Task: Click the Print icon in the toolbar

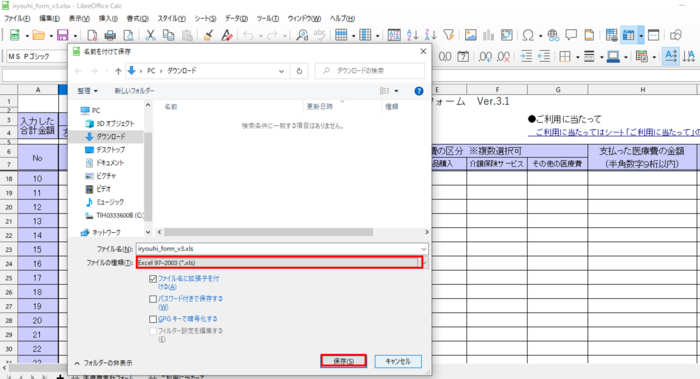Action: pyautogui.click(x=110, y=35)
